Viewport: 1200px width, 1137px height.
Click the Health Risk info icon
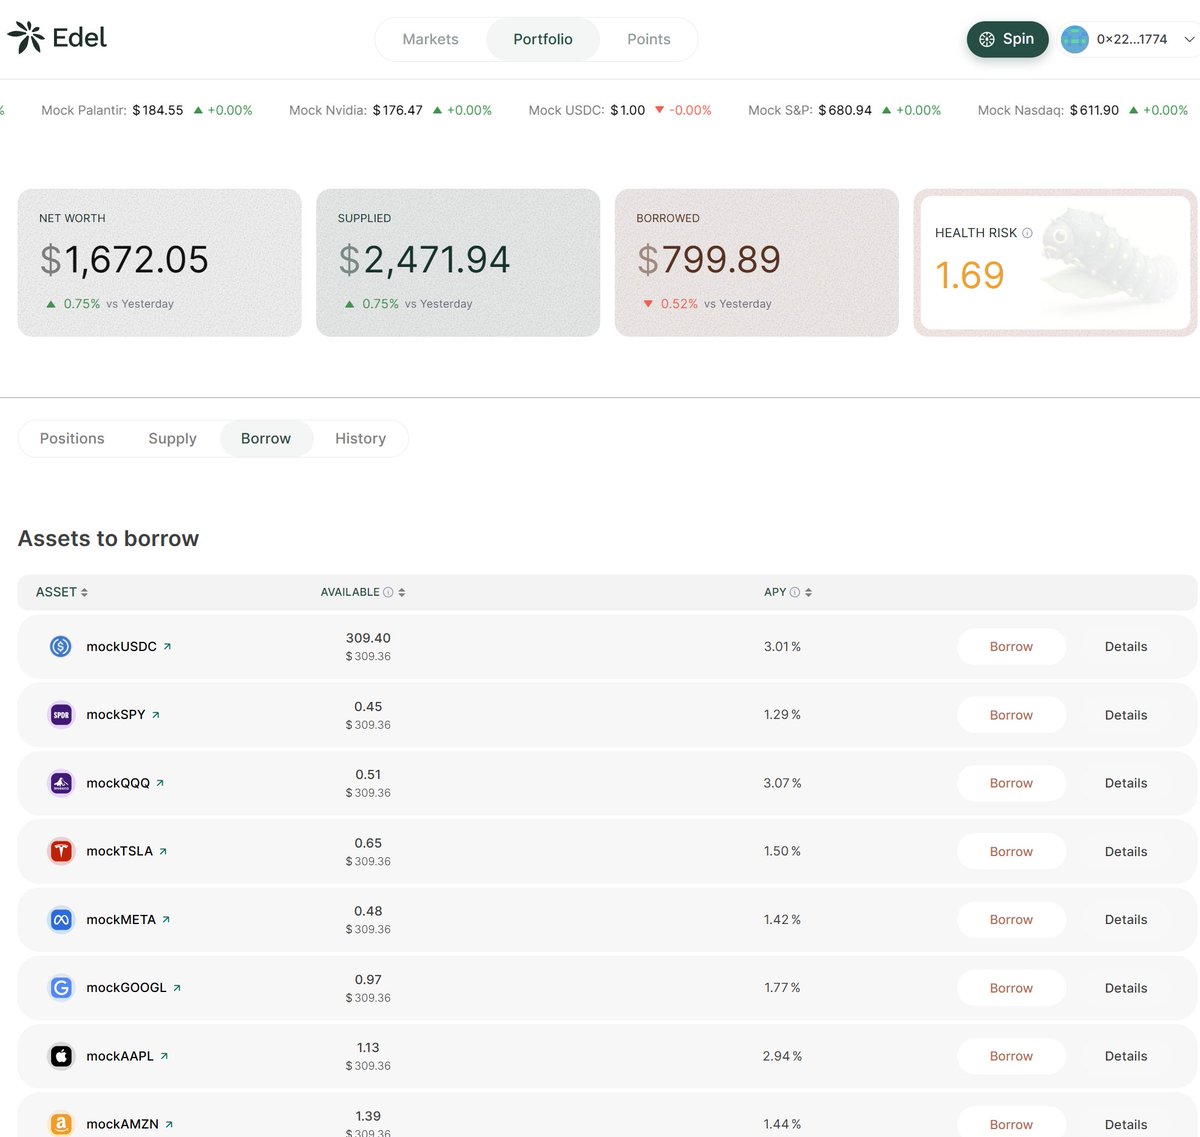click(x=1026, y=232)
